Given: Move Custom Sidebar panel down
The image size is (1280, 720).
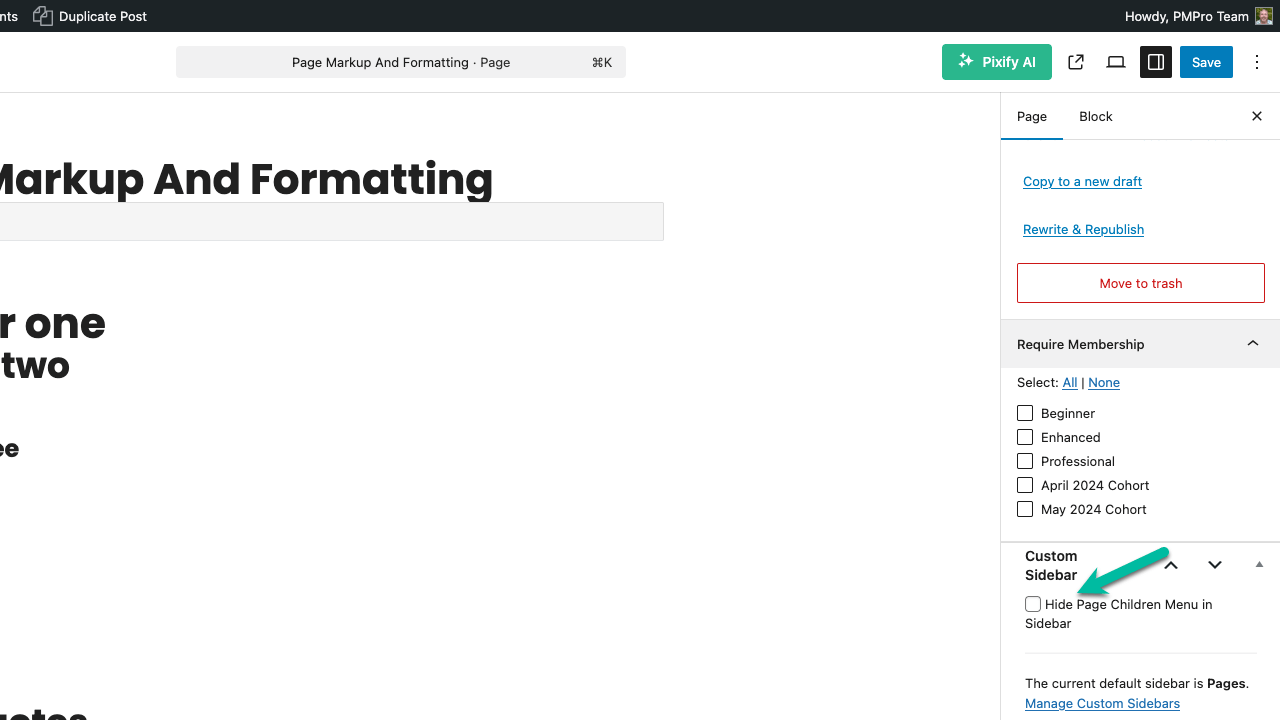Looking at the screenshot, I should [1215, 565].
